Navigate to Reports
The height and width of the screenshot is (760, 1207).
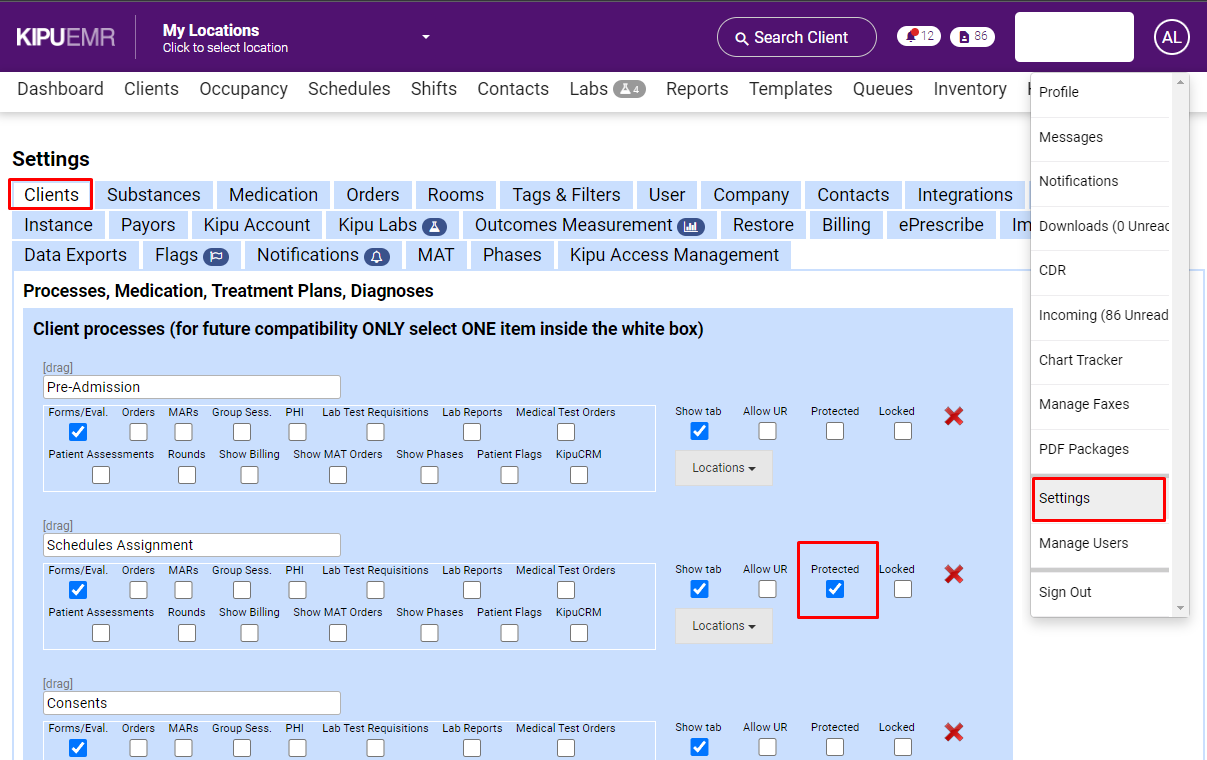pyautogui.click(x=697, y=89)
